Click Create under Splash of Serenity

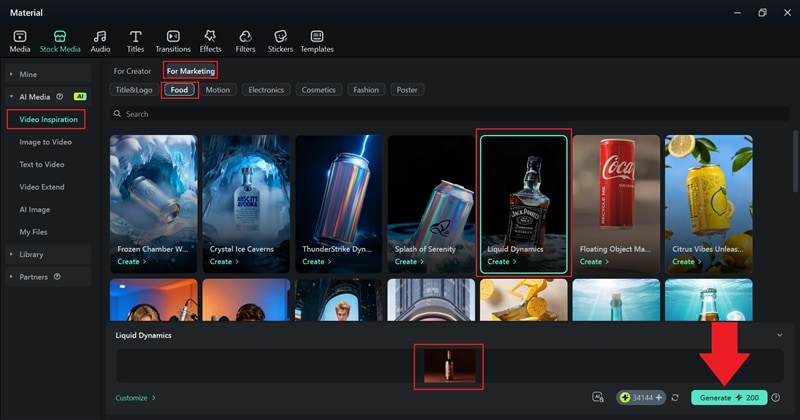(409, 261)
